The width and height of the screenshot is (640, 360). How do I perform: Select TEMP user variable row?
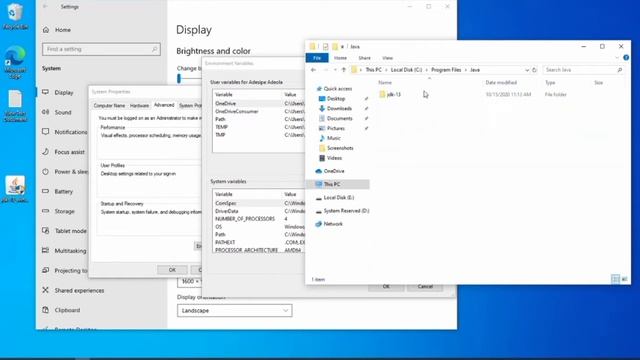[x=259, y=127]
